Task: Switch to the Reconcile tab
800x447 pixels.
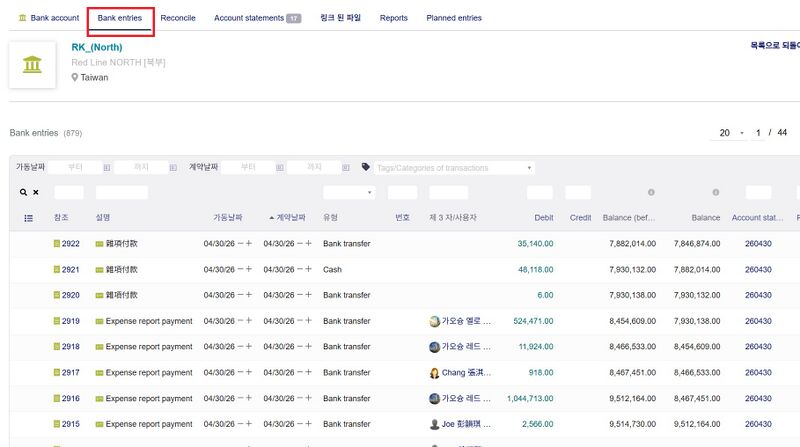Action: 178,18
